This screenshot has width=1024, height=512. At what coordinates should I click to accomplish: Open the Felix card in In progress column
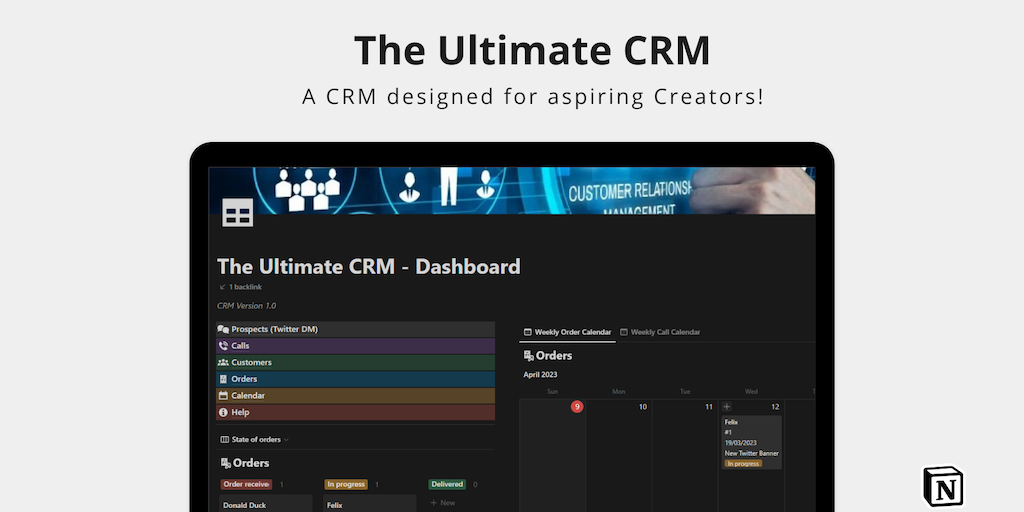click(370, 504)
